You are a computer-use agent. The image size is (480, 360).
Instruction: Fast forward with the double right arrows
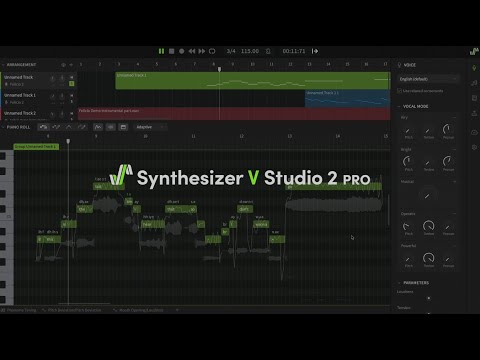coord(202,51)
